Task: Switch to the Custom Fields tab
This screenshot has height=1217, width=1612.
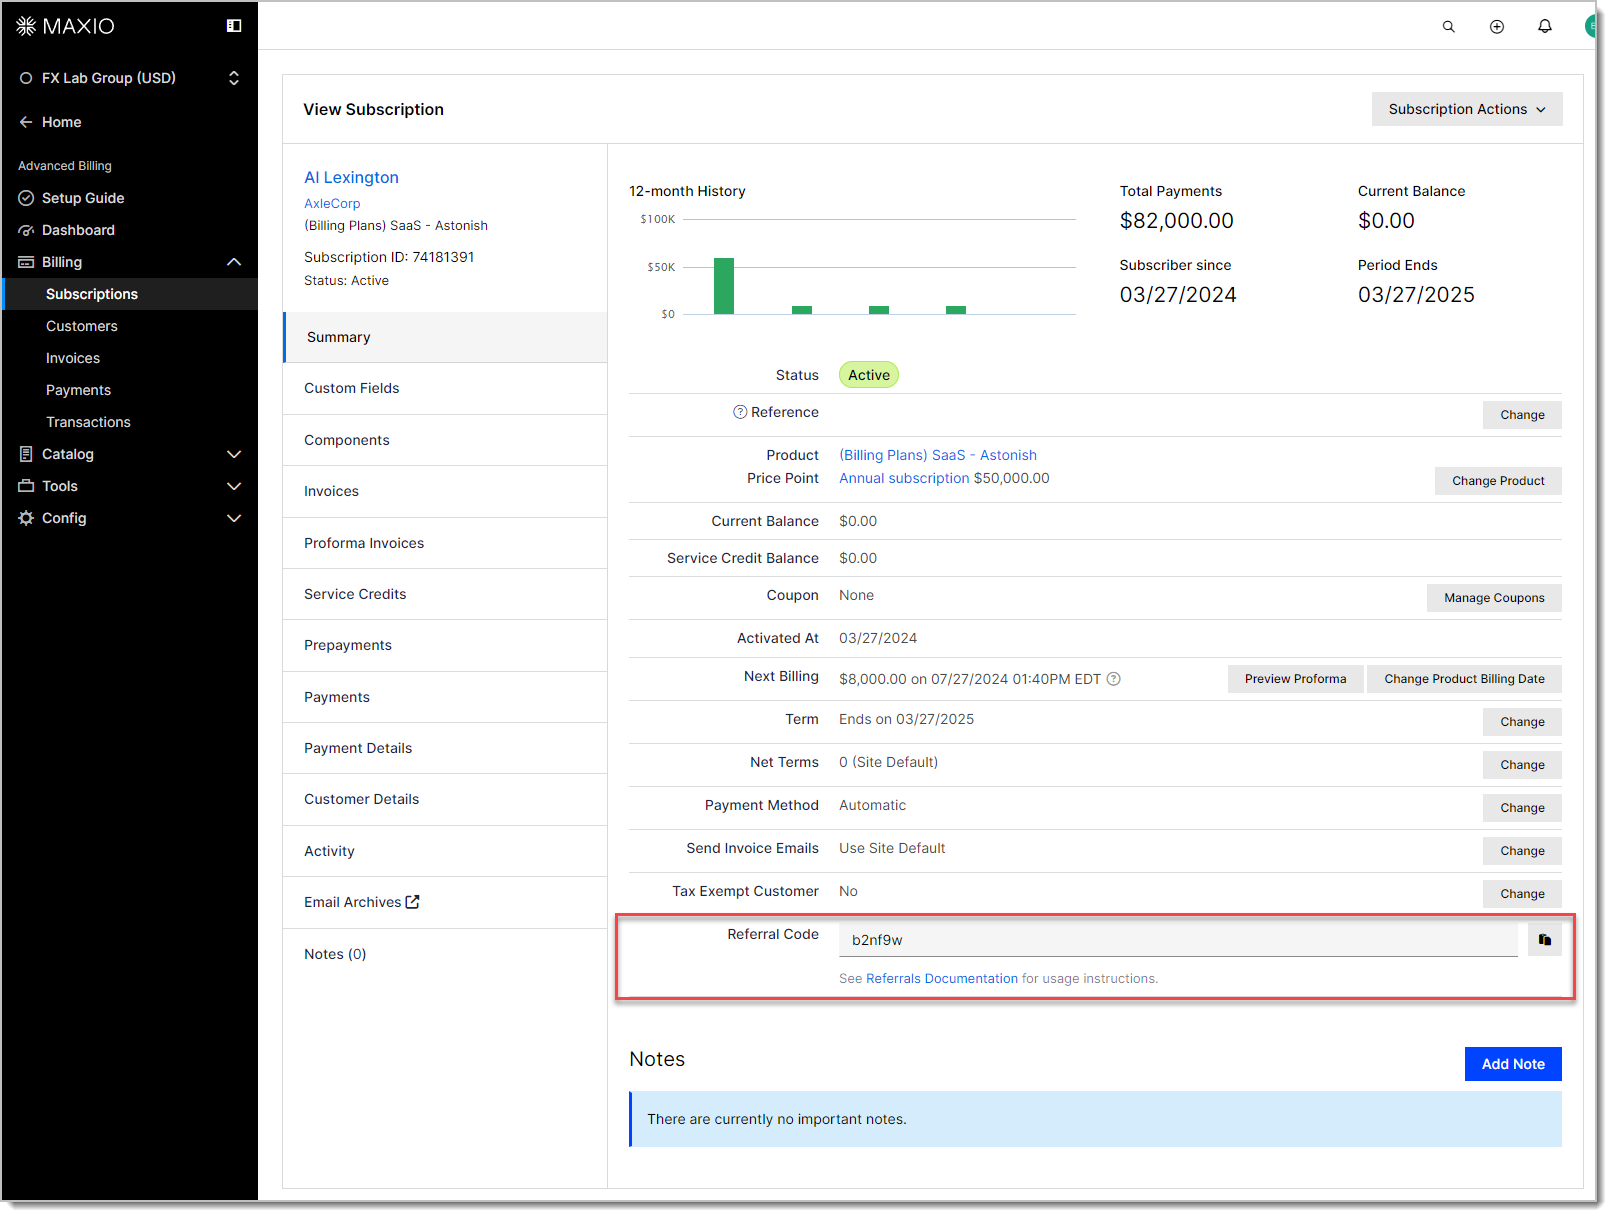Action: [x=351, y=388]
